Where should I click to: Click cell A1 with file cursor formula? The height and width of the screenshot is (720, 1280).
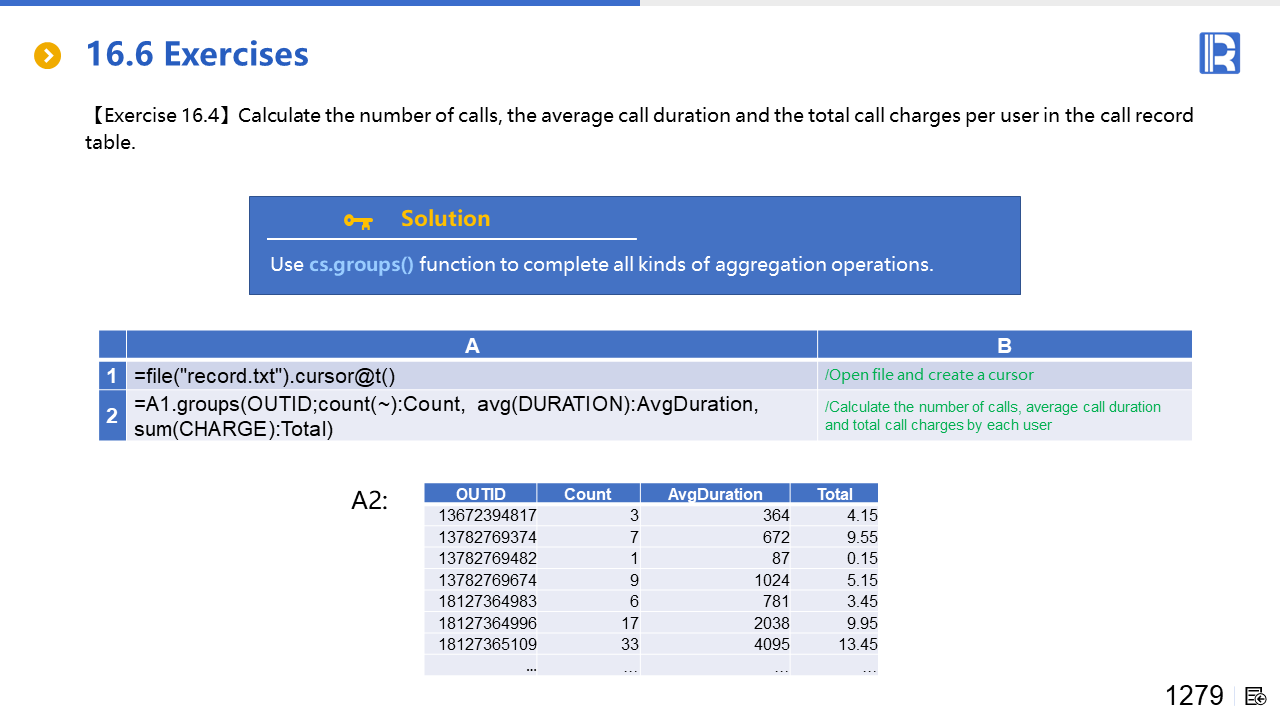tap(265, 376)
